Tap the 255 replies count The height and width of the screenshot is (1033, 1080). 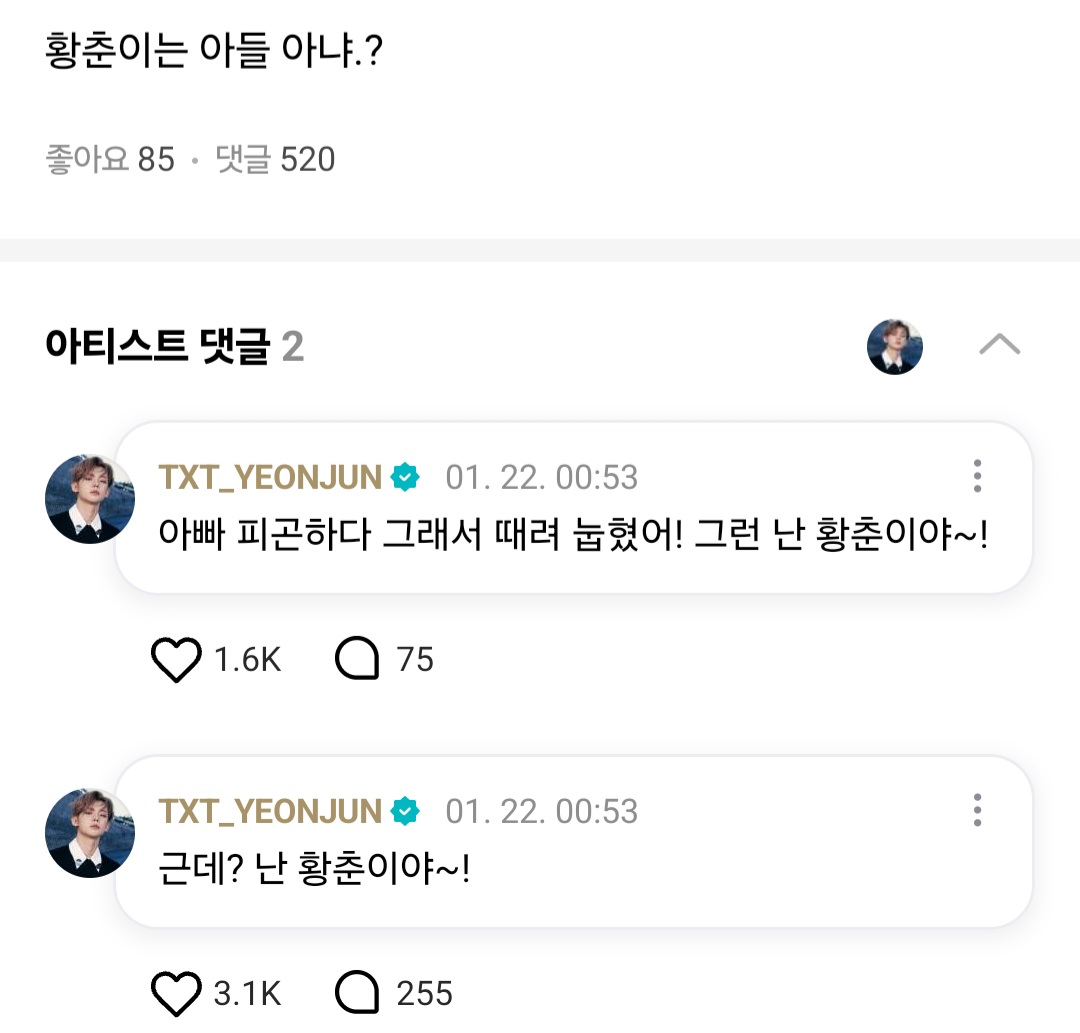coord(424,994)
